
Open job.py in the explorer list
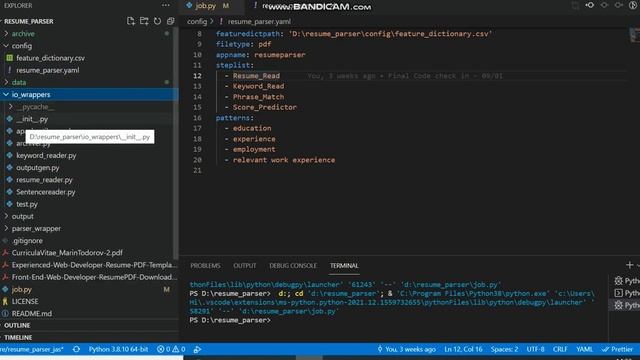(x=22, y=289)
